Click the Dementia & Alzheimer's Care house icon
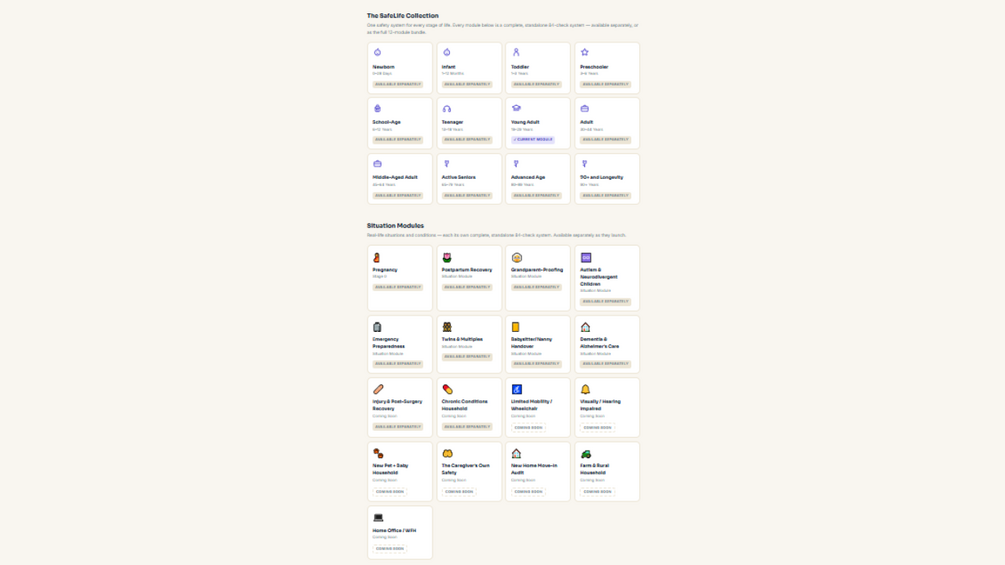 [x=585, y=327]
